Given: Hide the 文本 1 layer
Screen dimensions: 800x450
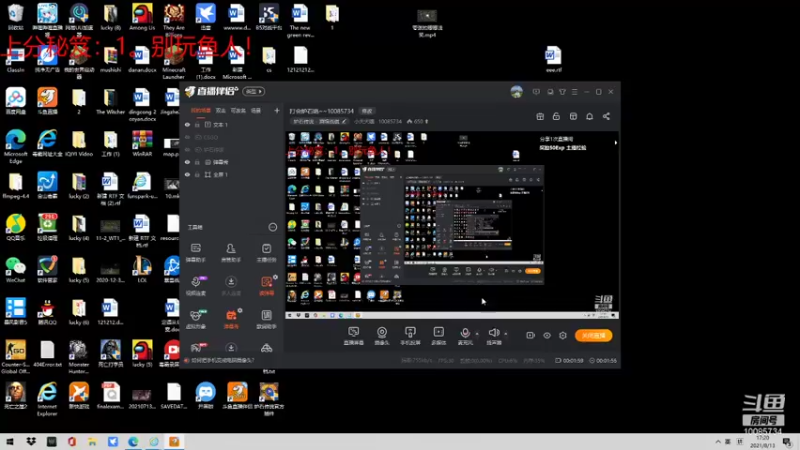Looking at the screenshot, I should pyautogui.click(x=187, y=124).
